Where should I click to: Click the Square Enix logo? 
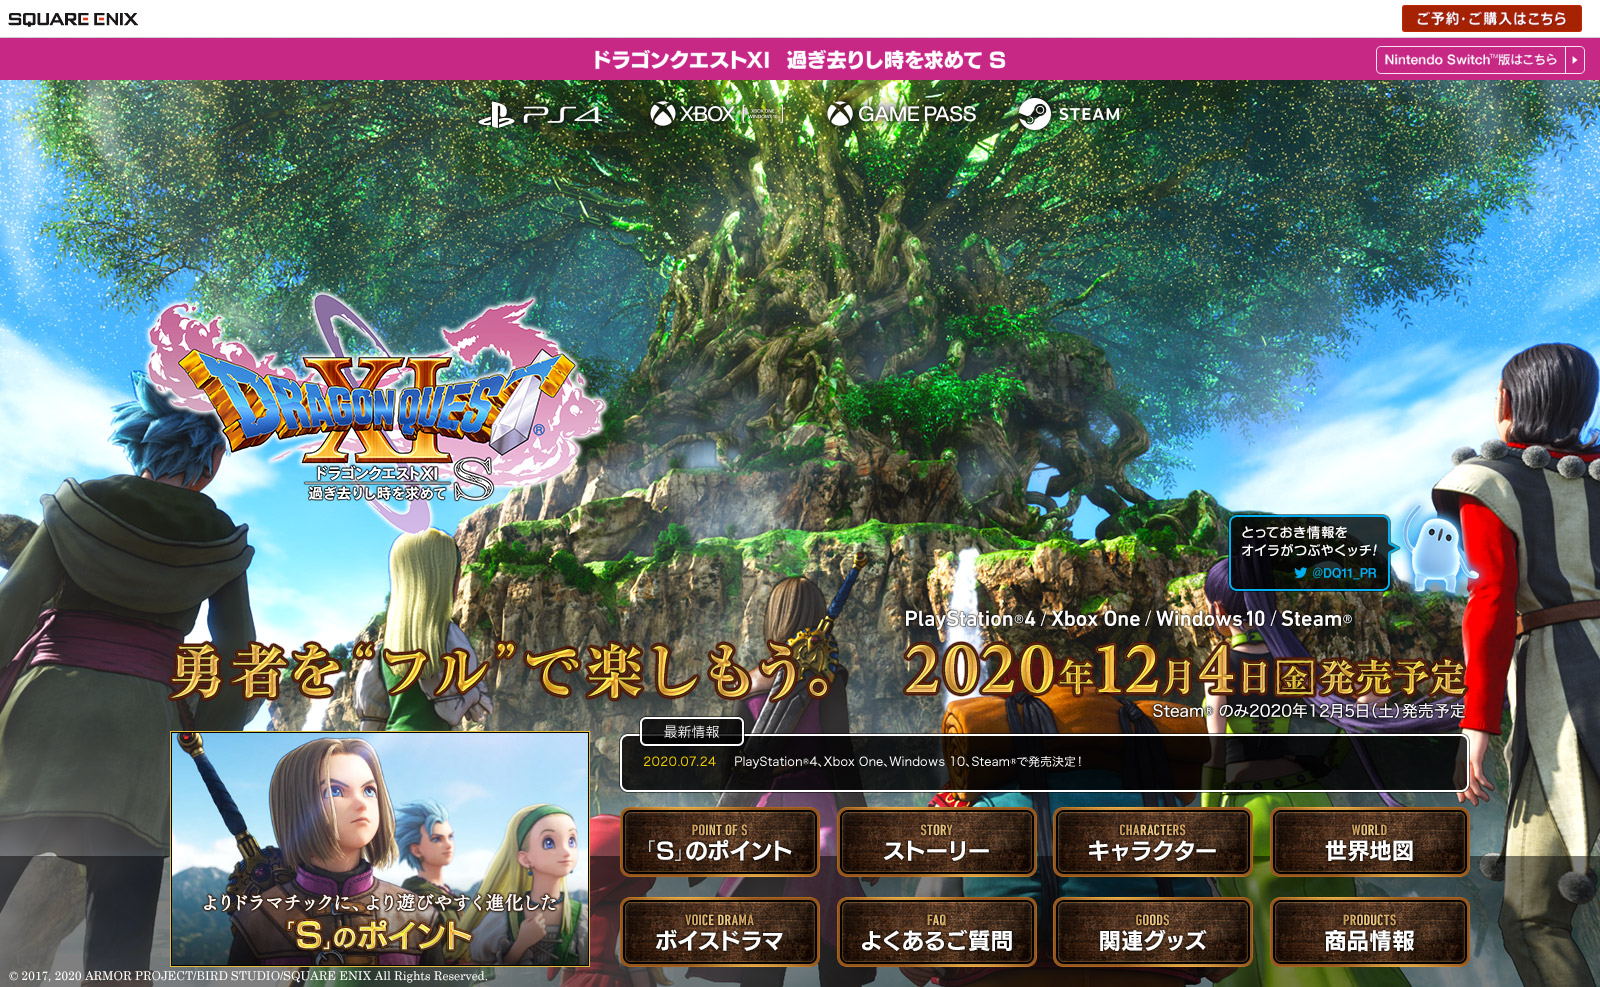point(73,19)
